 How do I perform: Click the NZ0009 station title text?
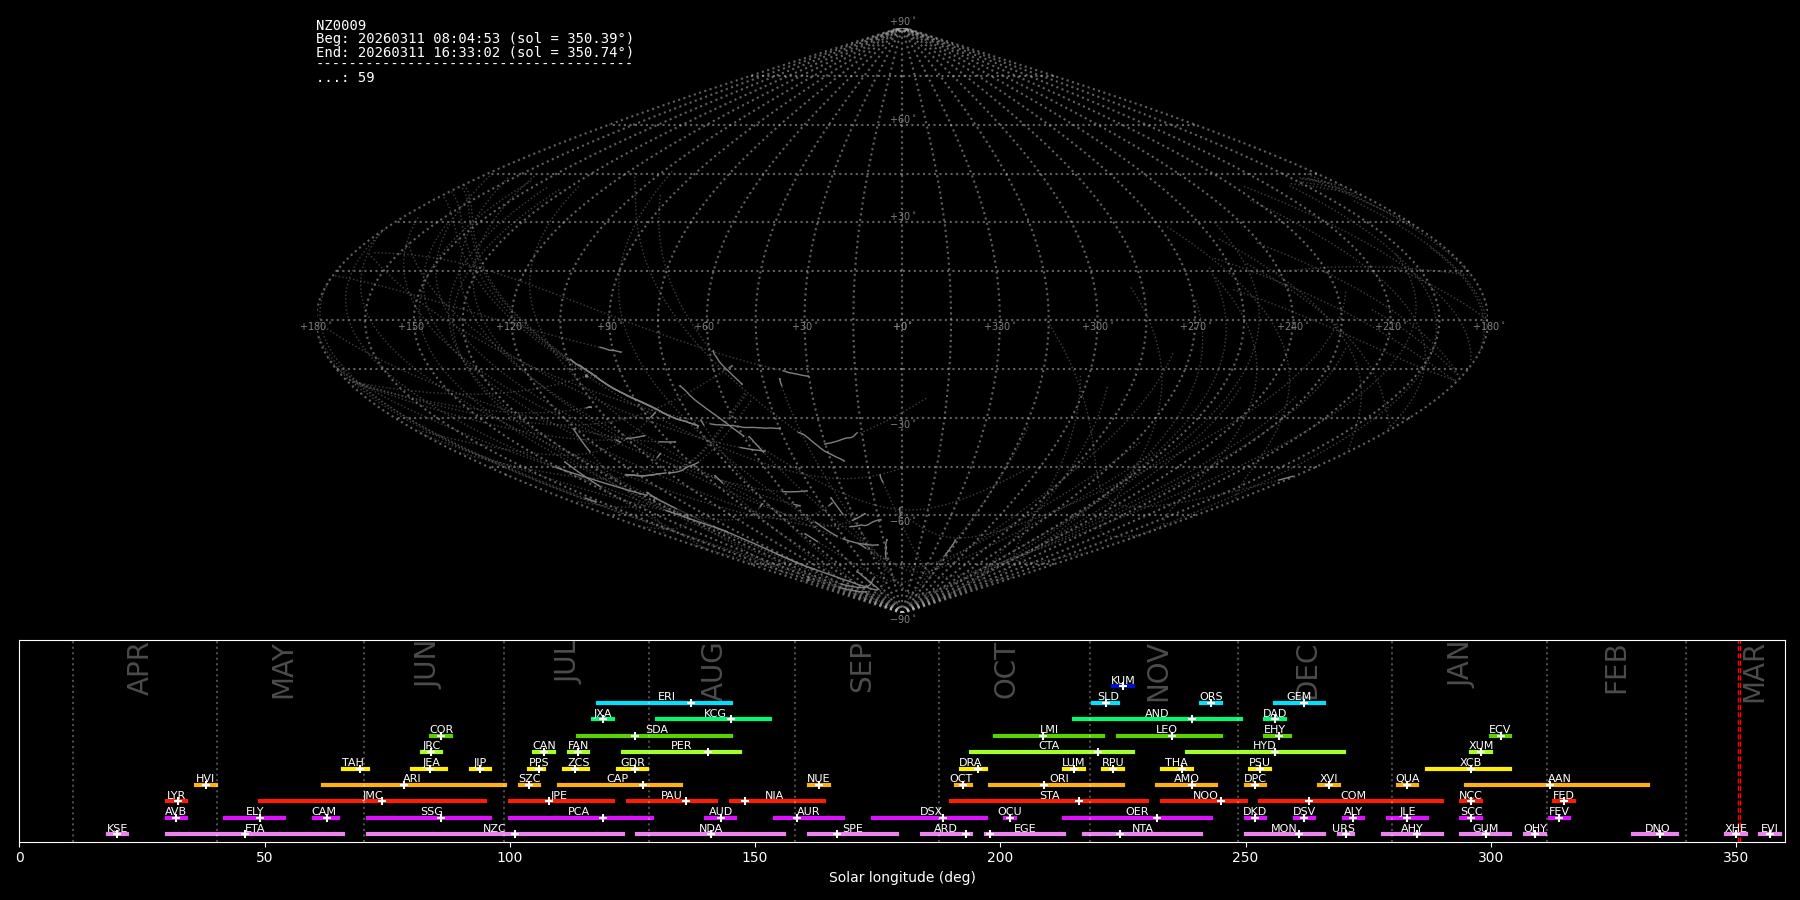(x=341, y=26)
